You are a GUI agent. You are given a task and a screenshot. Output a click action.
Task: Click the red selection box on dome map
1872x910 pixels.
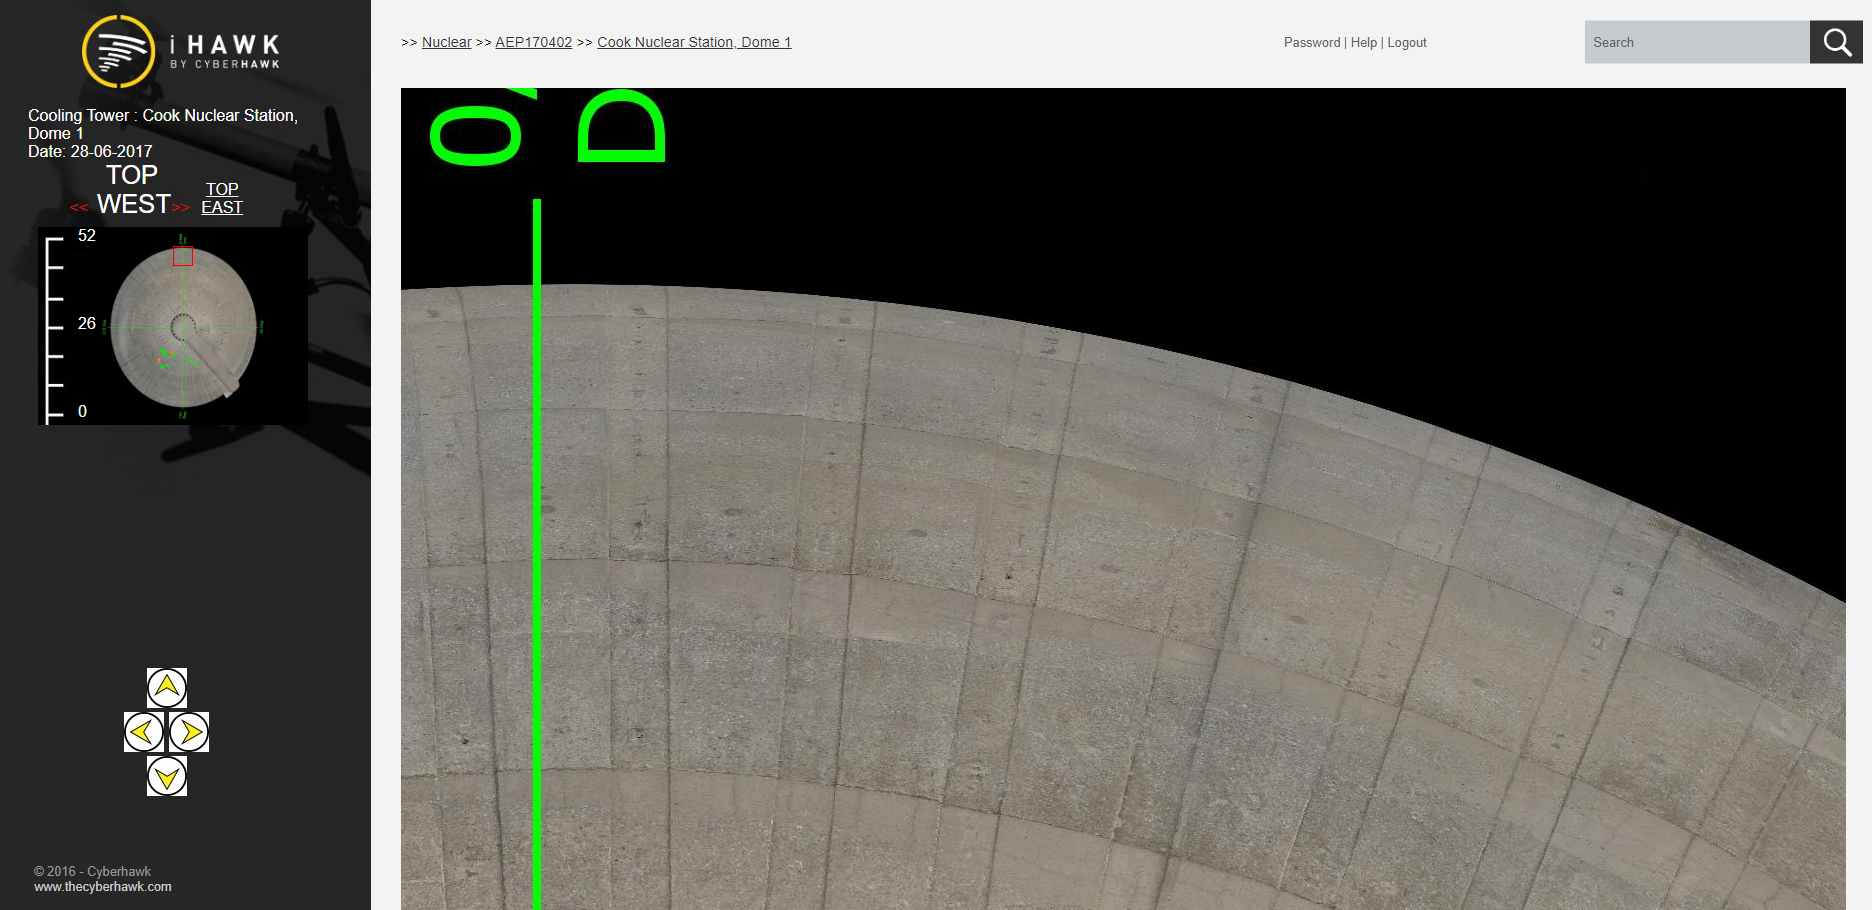[x=183, y=256]
